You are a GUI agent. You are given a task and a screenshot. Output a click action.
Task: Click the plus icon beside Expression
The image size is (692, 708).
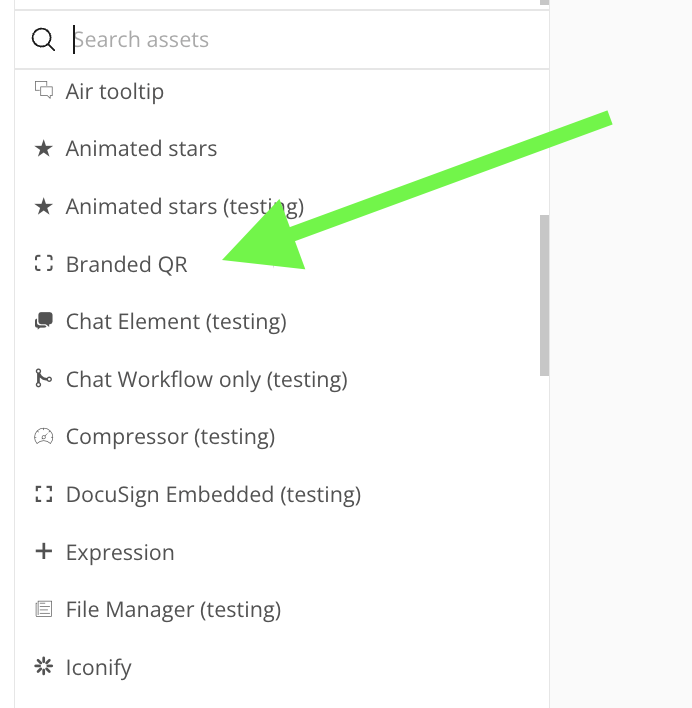pyautogui.click(x=43, y=552)
